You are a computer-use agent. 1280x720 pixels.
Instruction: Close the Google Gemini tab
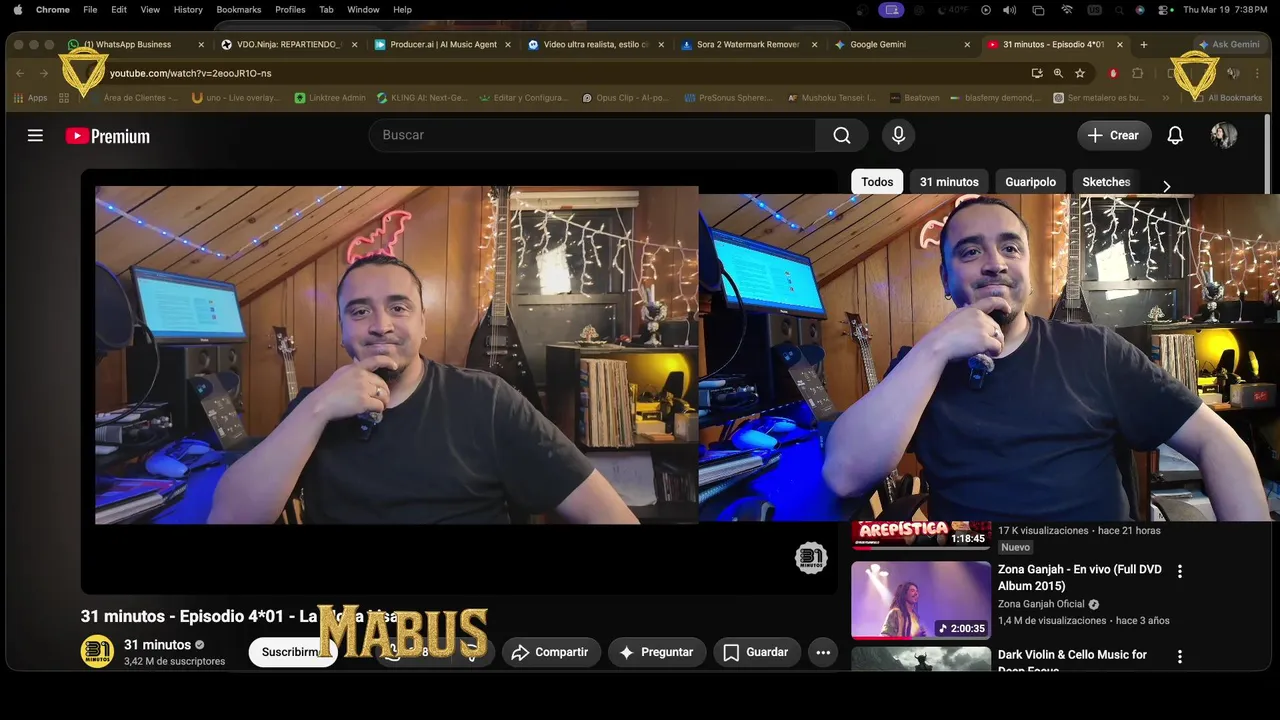[x=967, y=44]
